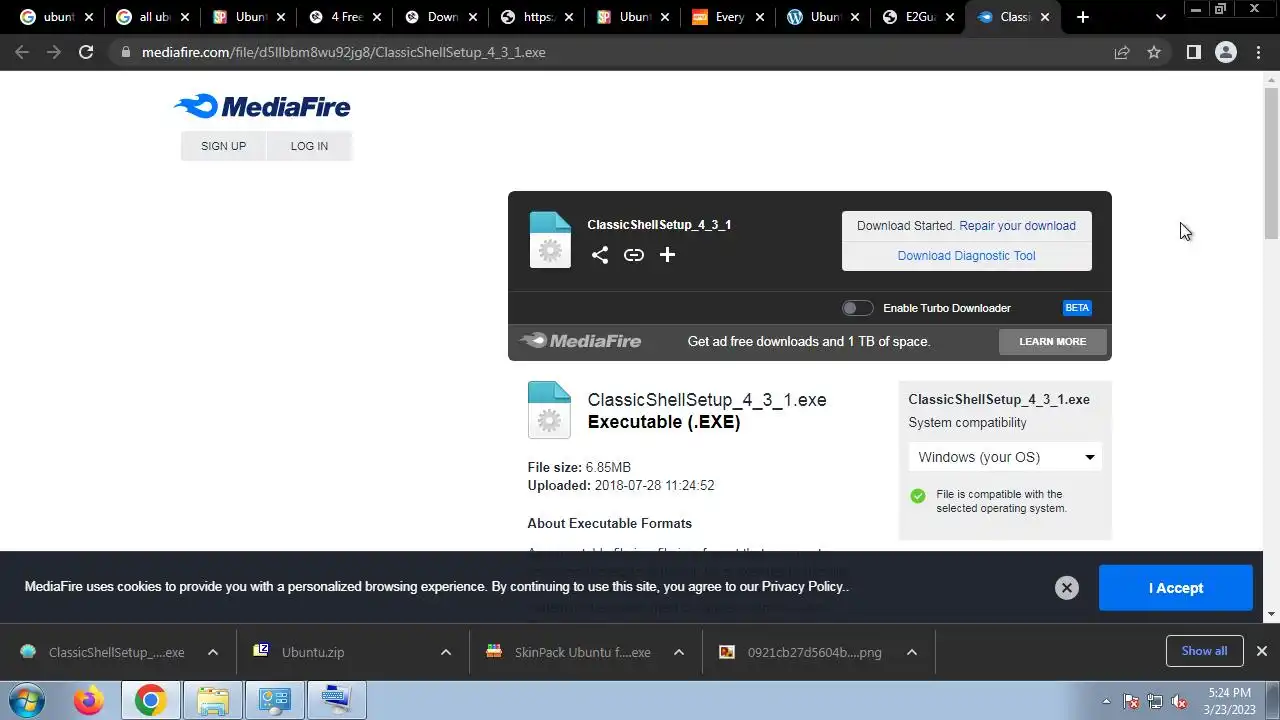Bookmark this page with the star icon
This screenshot has width=1280, height=720.
tap(1154, 52)
